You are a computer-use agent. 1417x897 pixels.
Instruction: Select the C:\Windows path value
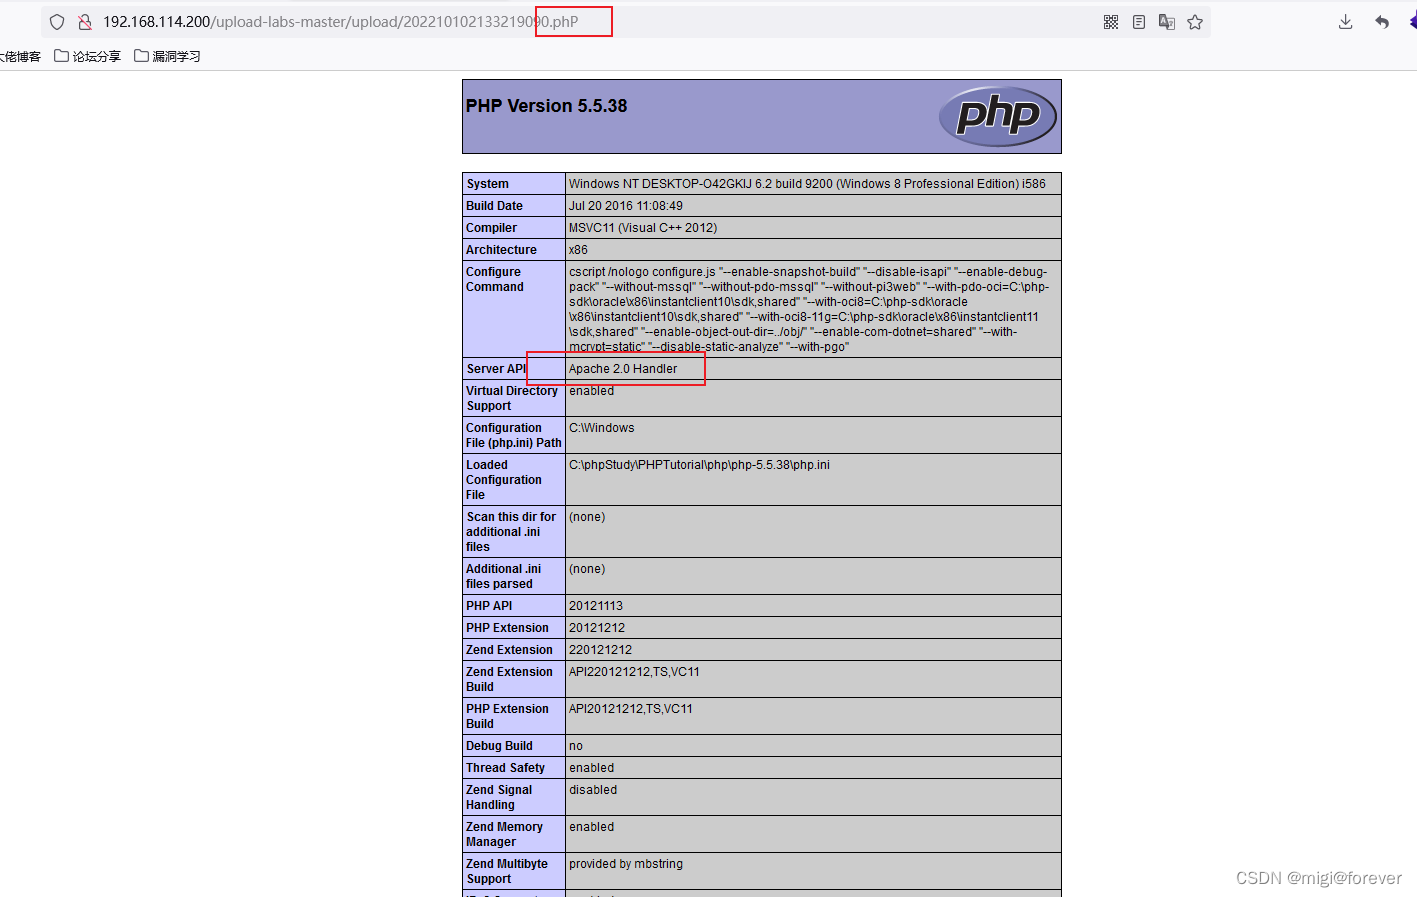click(602, 428)
